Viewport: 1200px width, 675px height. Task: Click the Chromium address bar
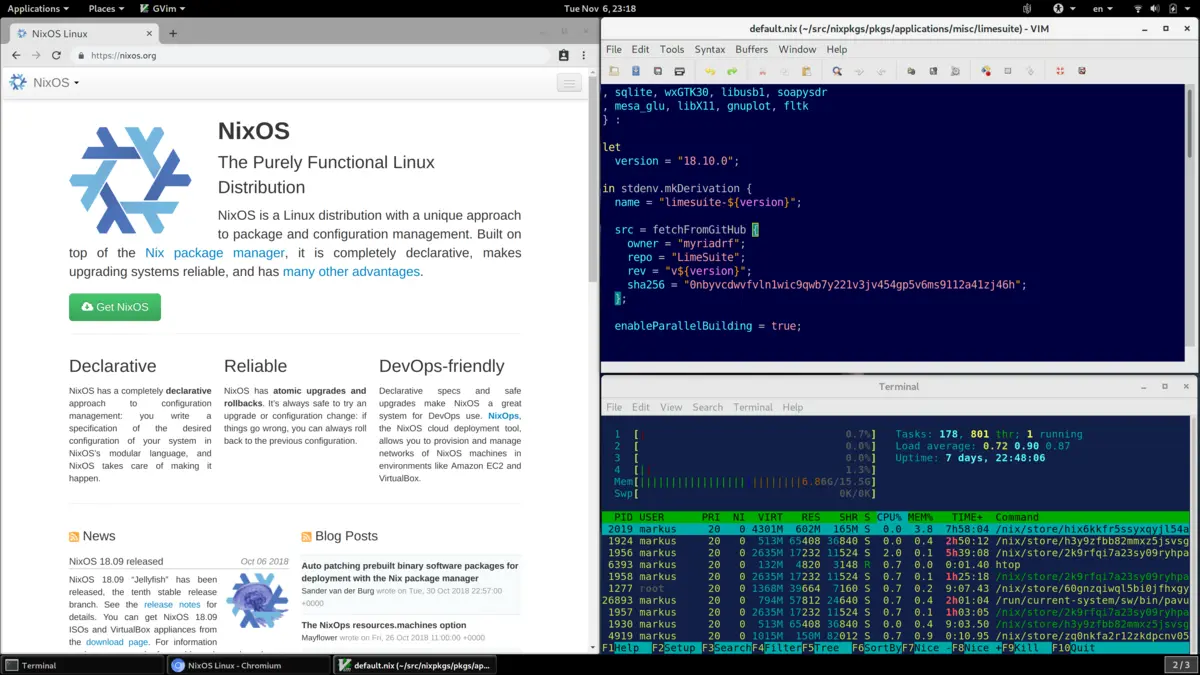[300, 55]
